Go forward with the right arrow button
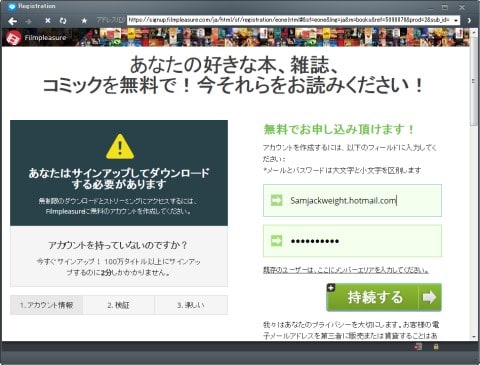 [29, 21]
